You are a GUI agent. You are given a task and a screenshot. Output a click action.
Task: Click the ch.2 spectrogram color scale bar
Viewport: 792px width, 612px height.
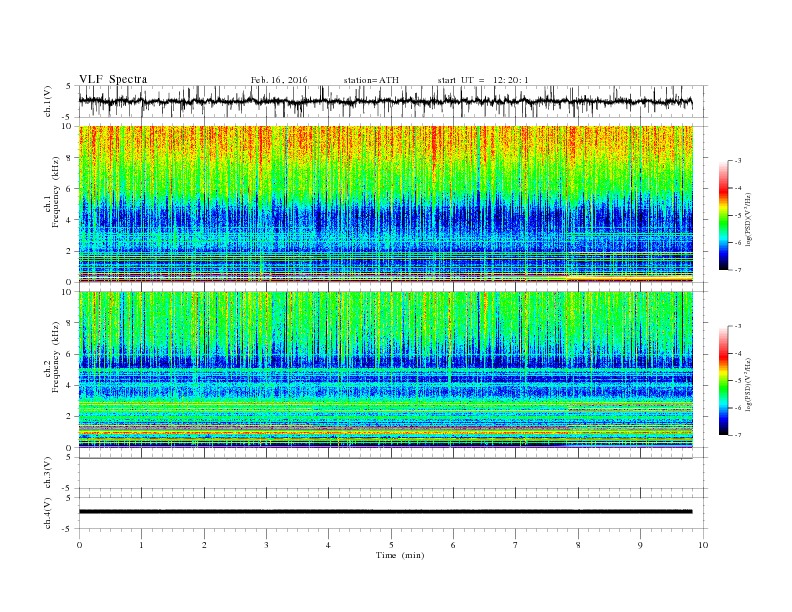pyautogui.click(x=724, y=381)
